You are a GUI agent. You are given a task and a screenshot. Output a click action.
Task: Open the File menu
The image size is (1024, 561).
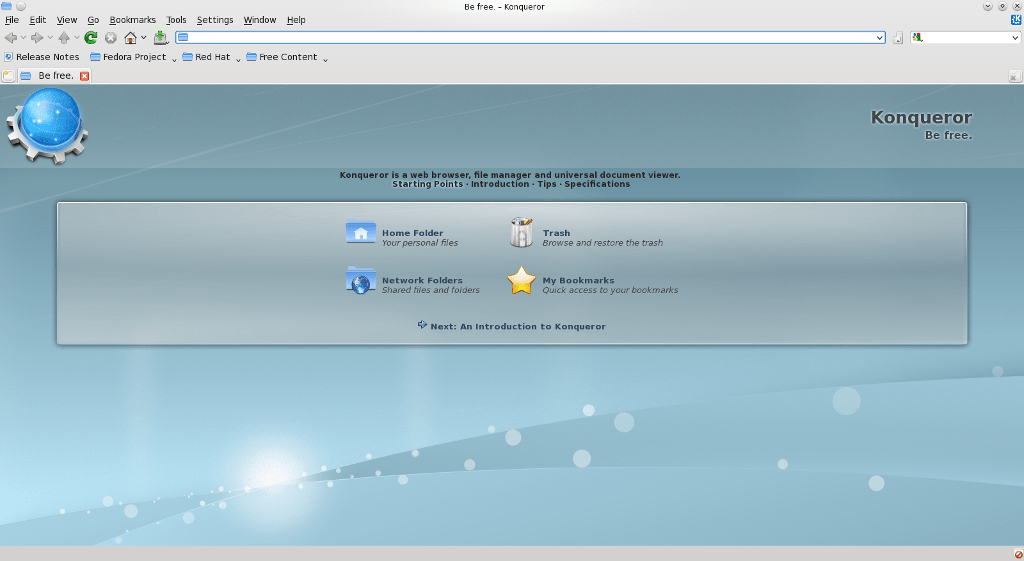(12, 20)
